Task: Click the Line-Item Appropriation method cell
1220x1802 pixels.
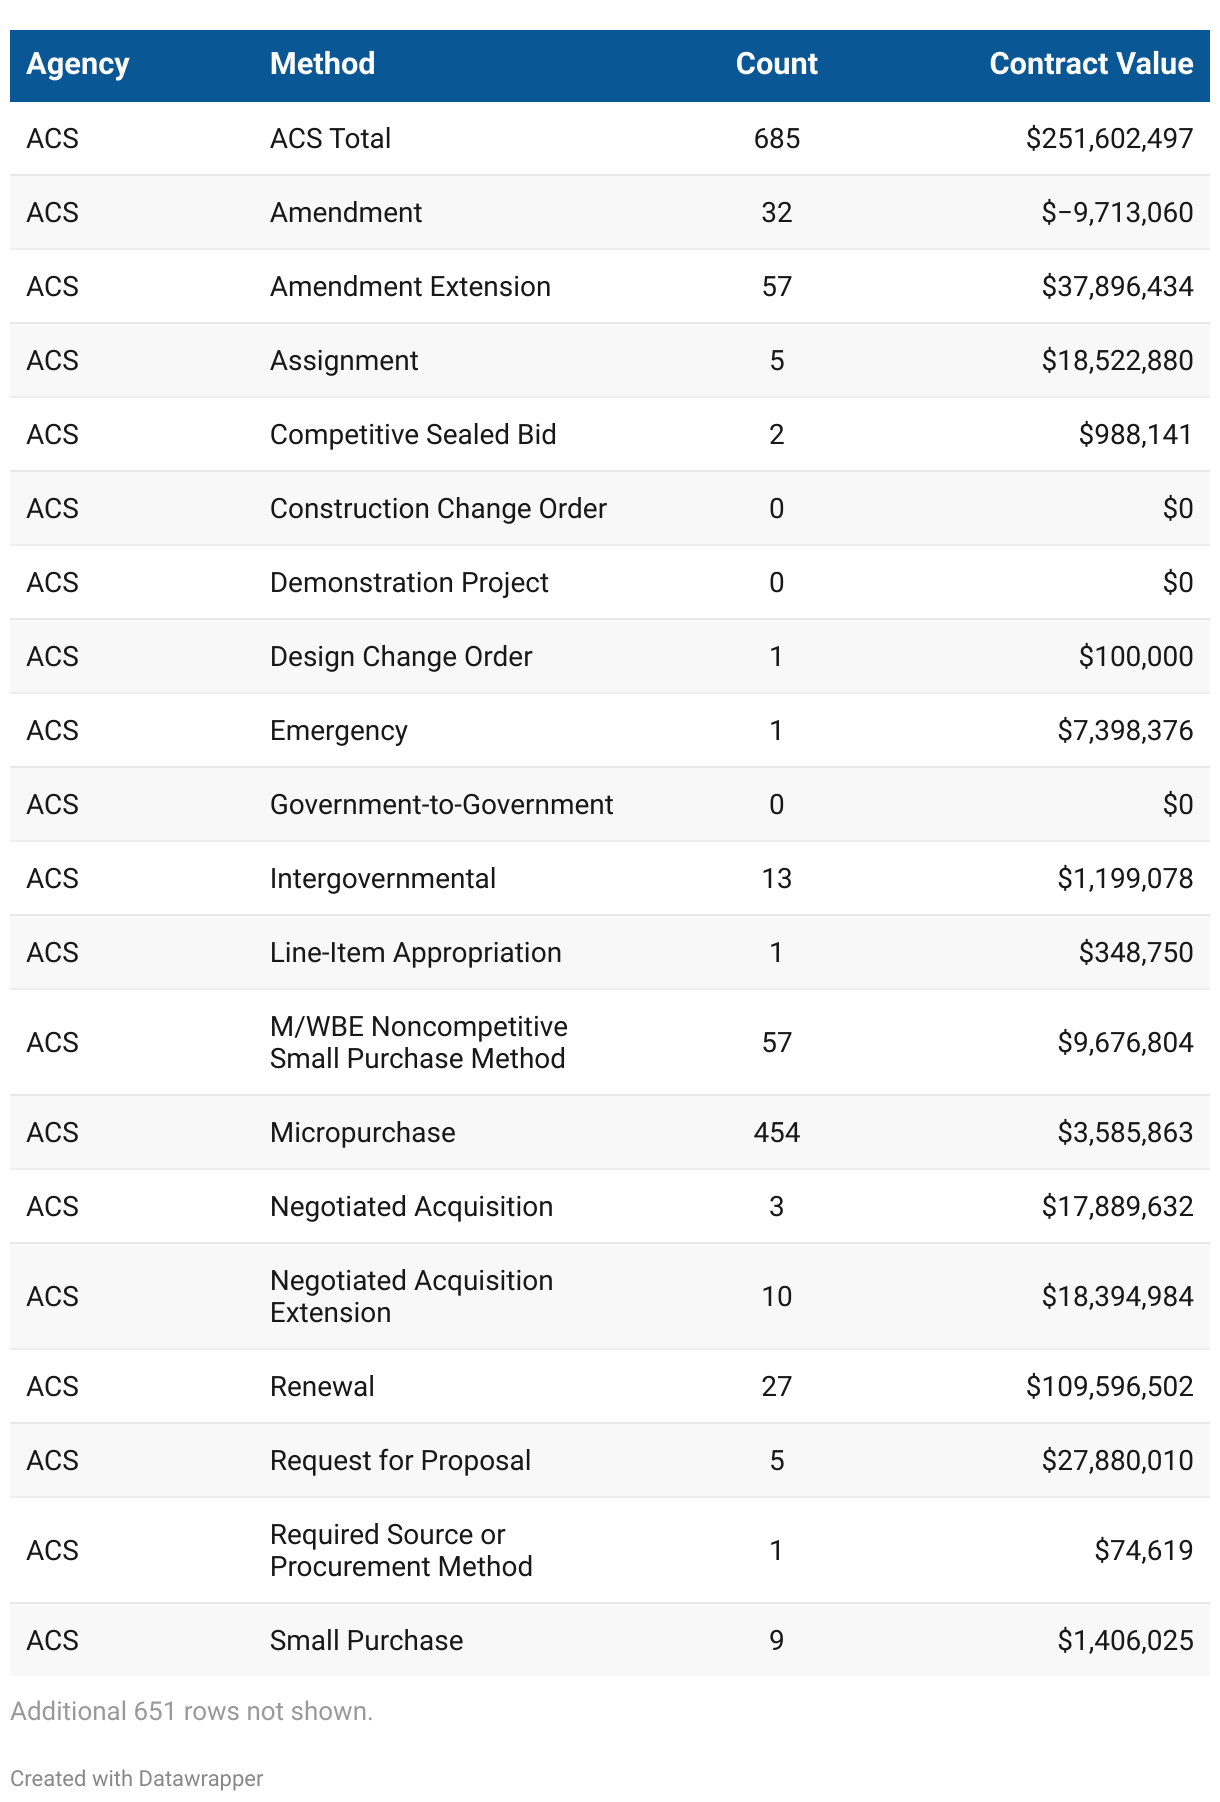Action: [x=415, y=952]
